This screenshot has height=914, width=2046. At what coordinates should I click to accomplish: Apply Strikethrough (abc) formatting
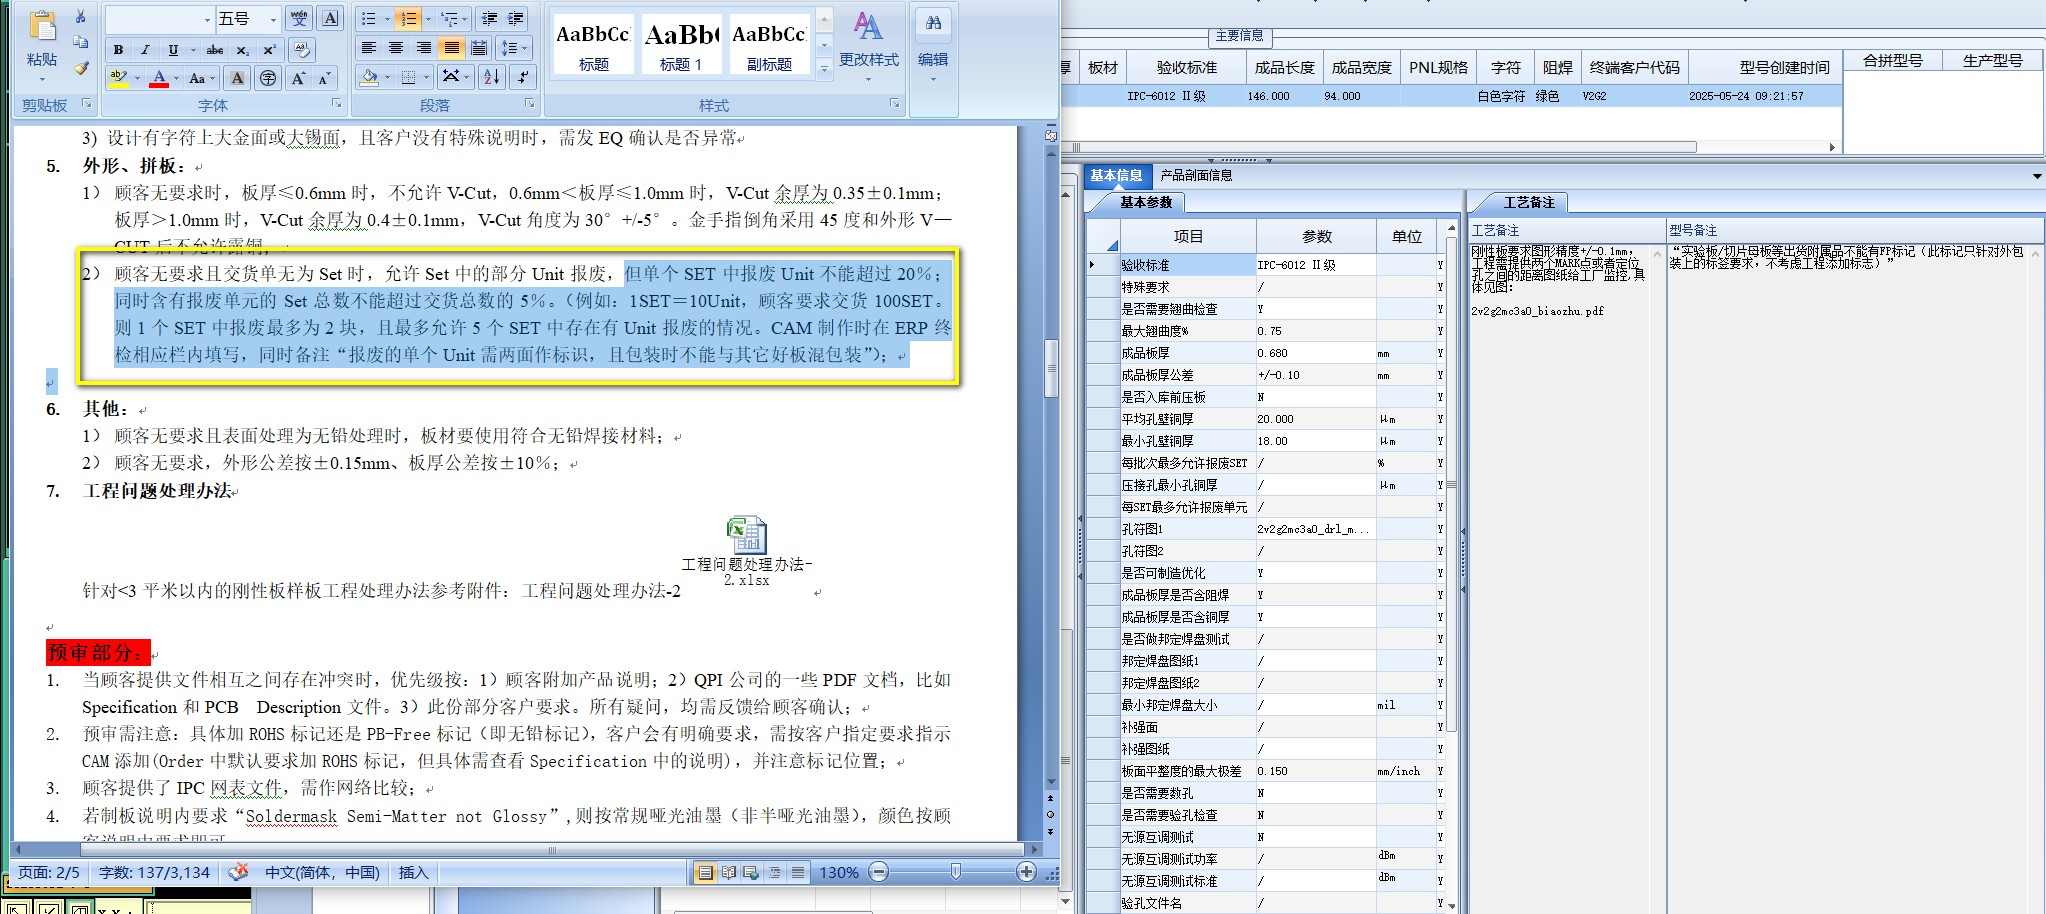point(215,50)
